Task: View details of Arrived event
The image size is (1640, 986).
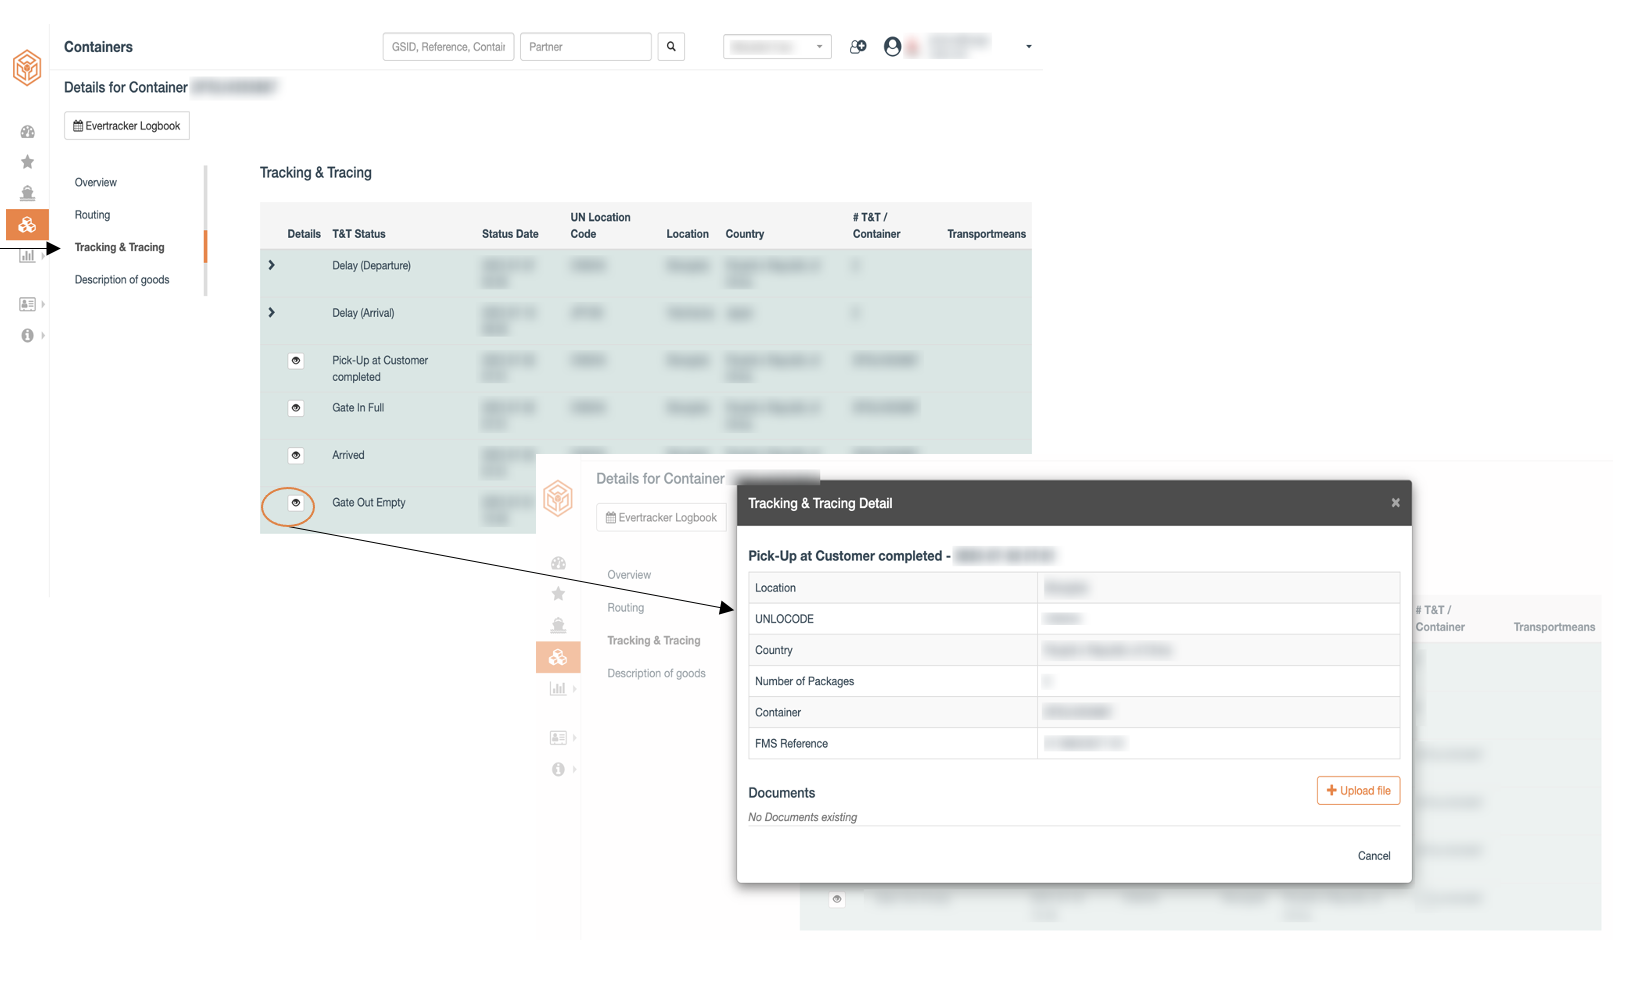Action: (296, 455)
